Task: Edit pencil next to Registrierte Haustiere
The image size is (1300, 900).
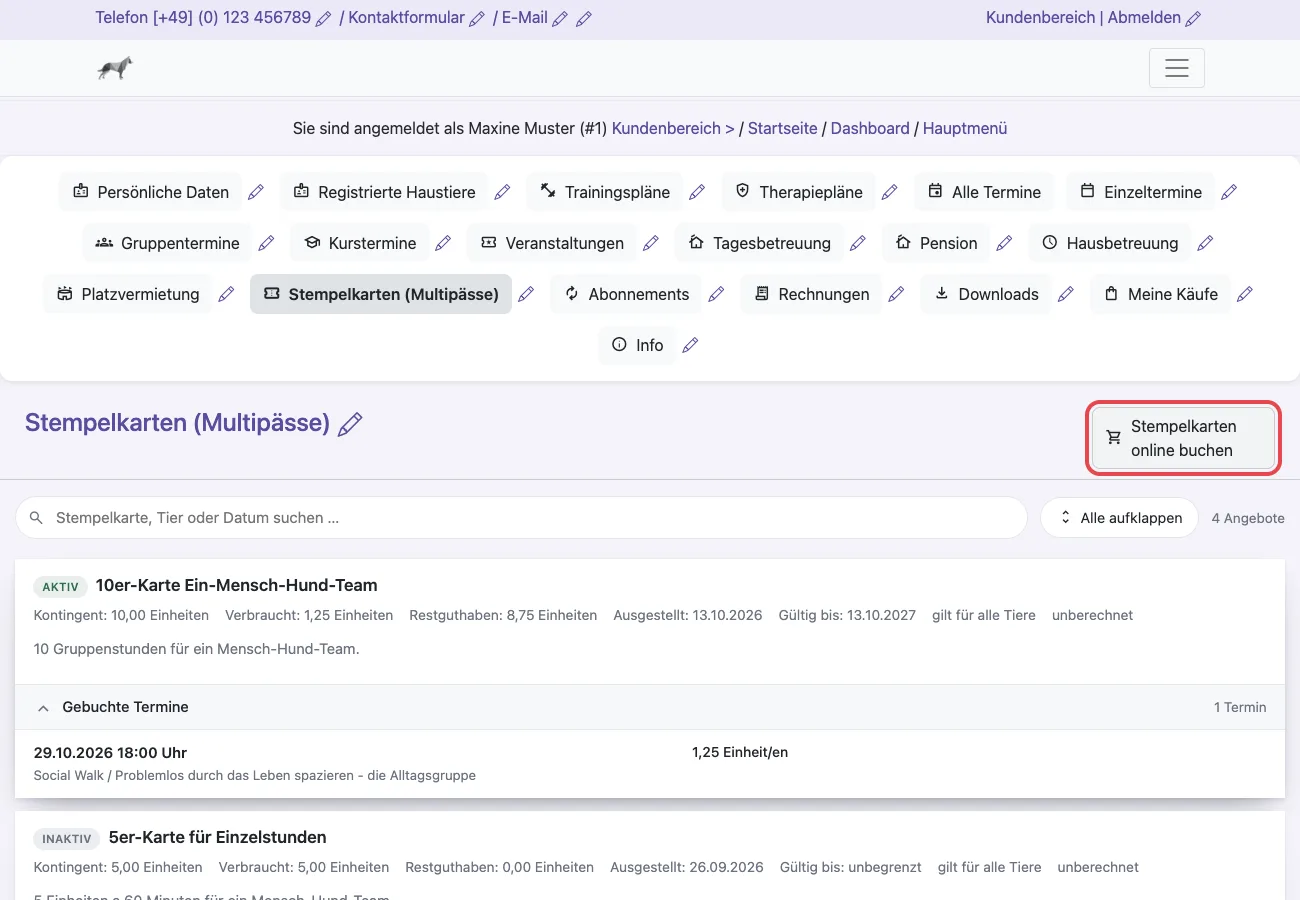Action: [x=502, y=192]
